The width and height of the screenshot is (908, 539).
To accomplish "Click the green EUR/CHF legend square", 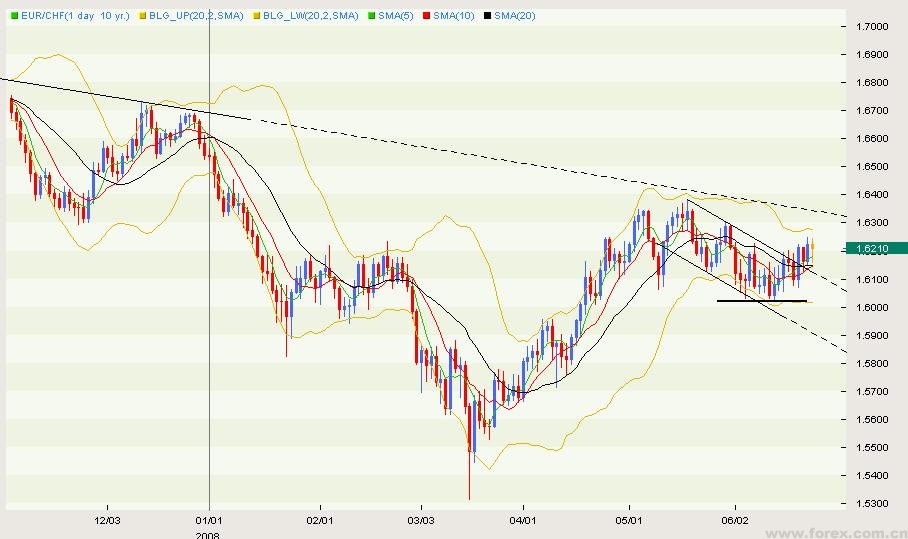I will coord(13,16).
